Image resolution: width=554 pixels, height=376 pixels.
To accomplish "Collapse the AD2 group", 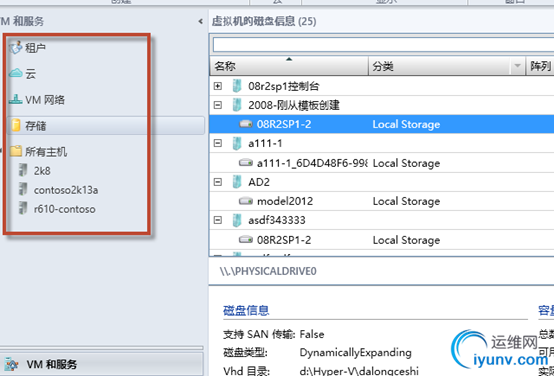I will coord(218,182).
